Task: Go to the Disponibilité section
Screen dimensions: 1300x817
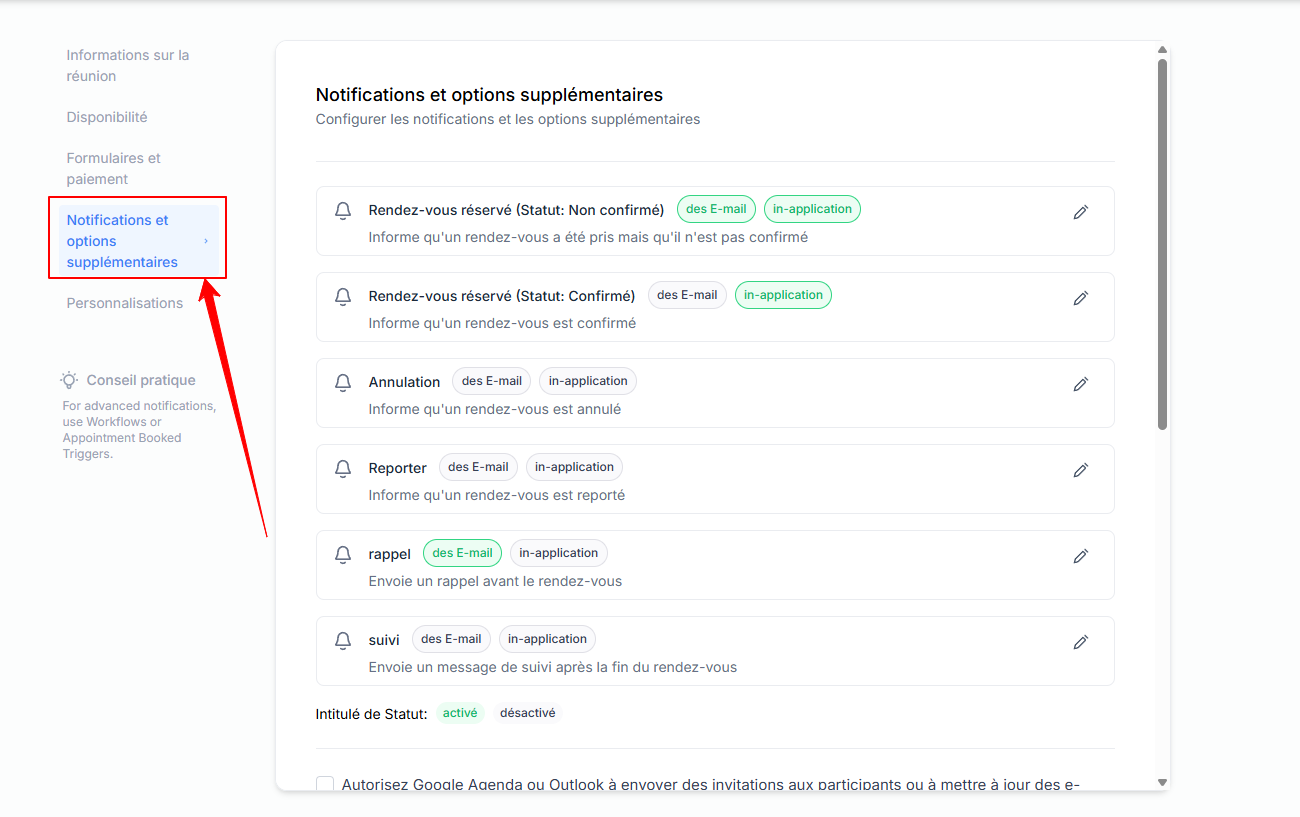Action: [x=107, y=117]
